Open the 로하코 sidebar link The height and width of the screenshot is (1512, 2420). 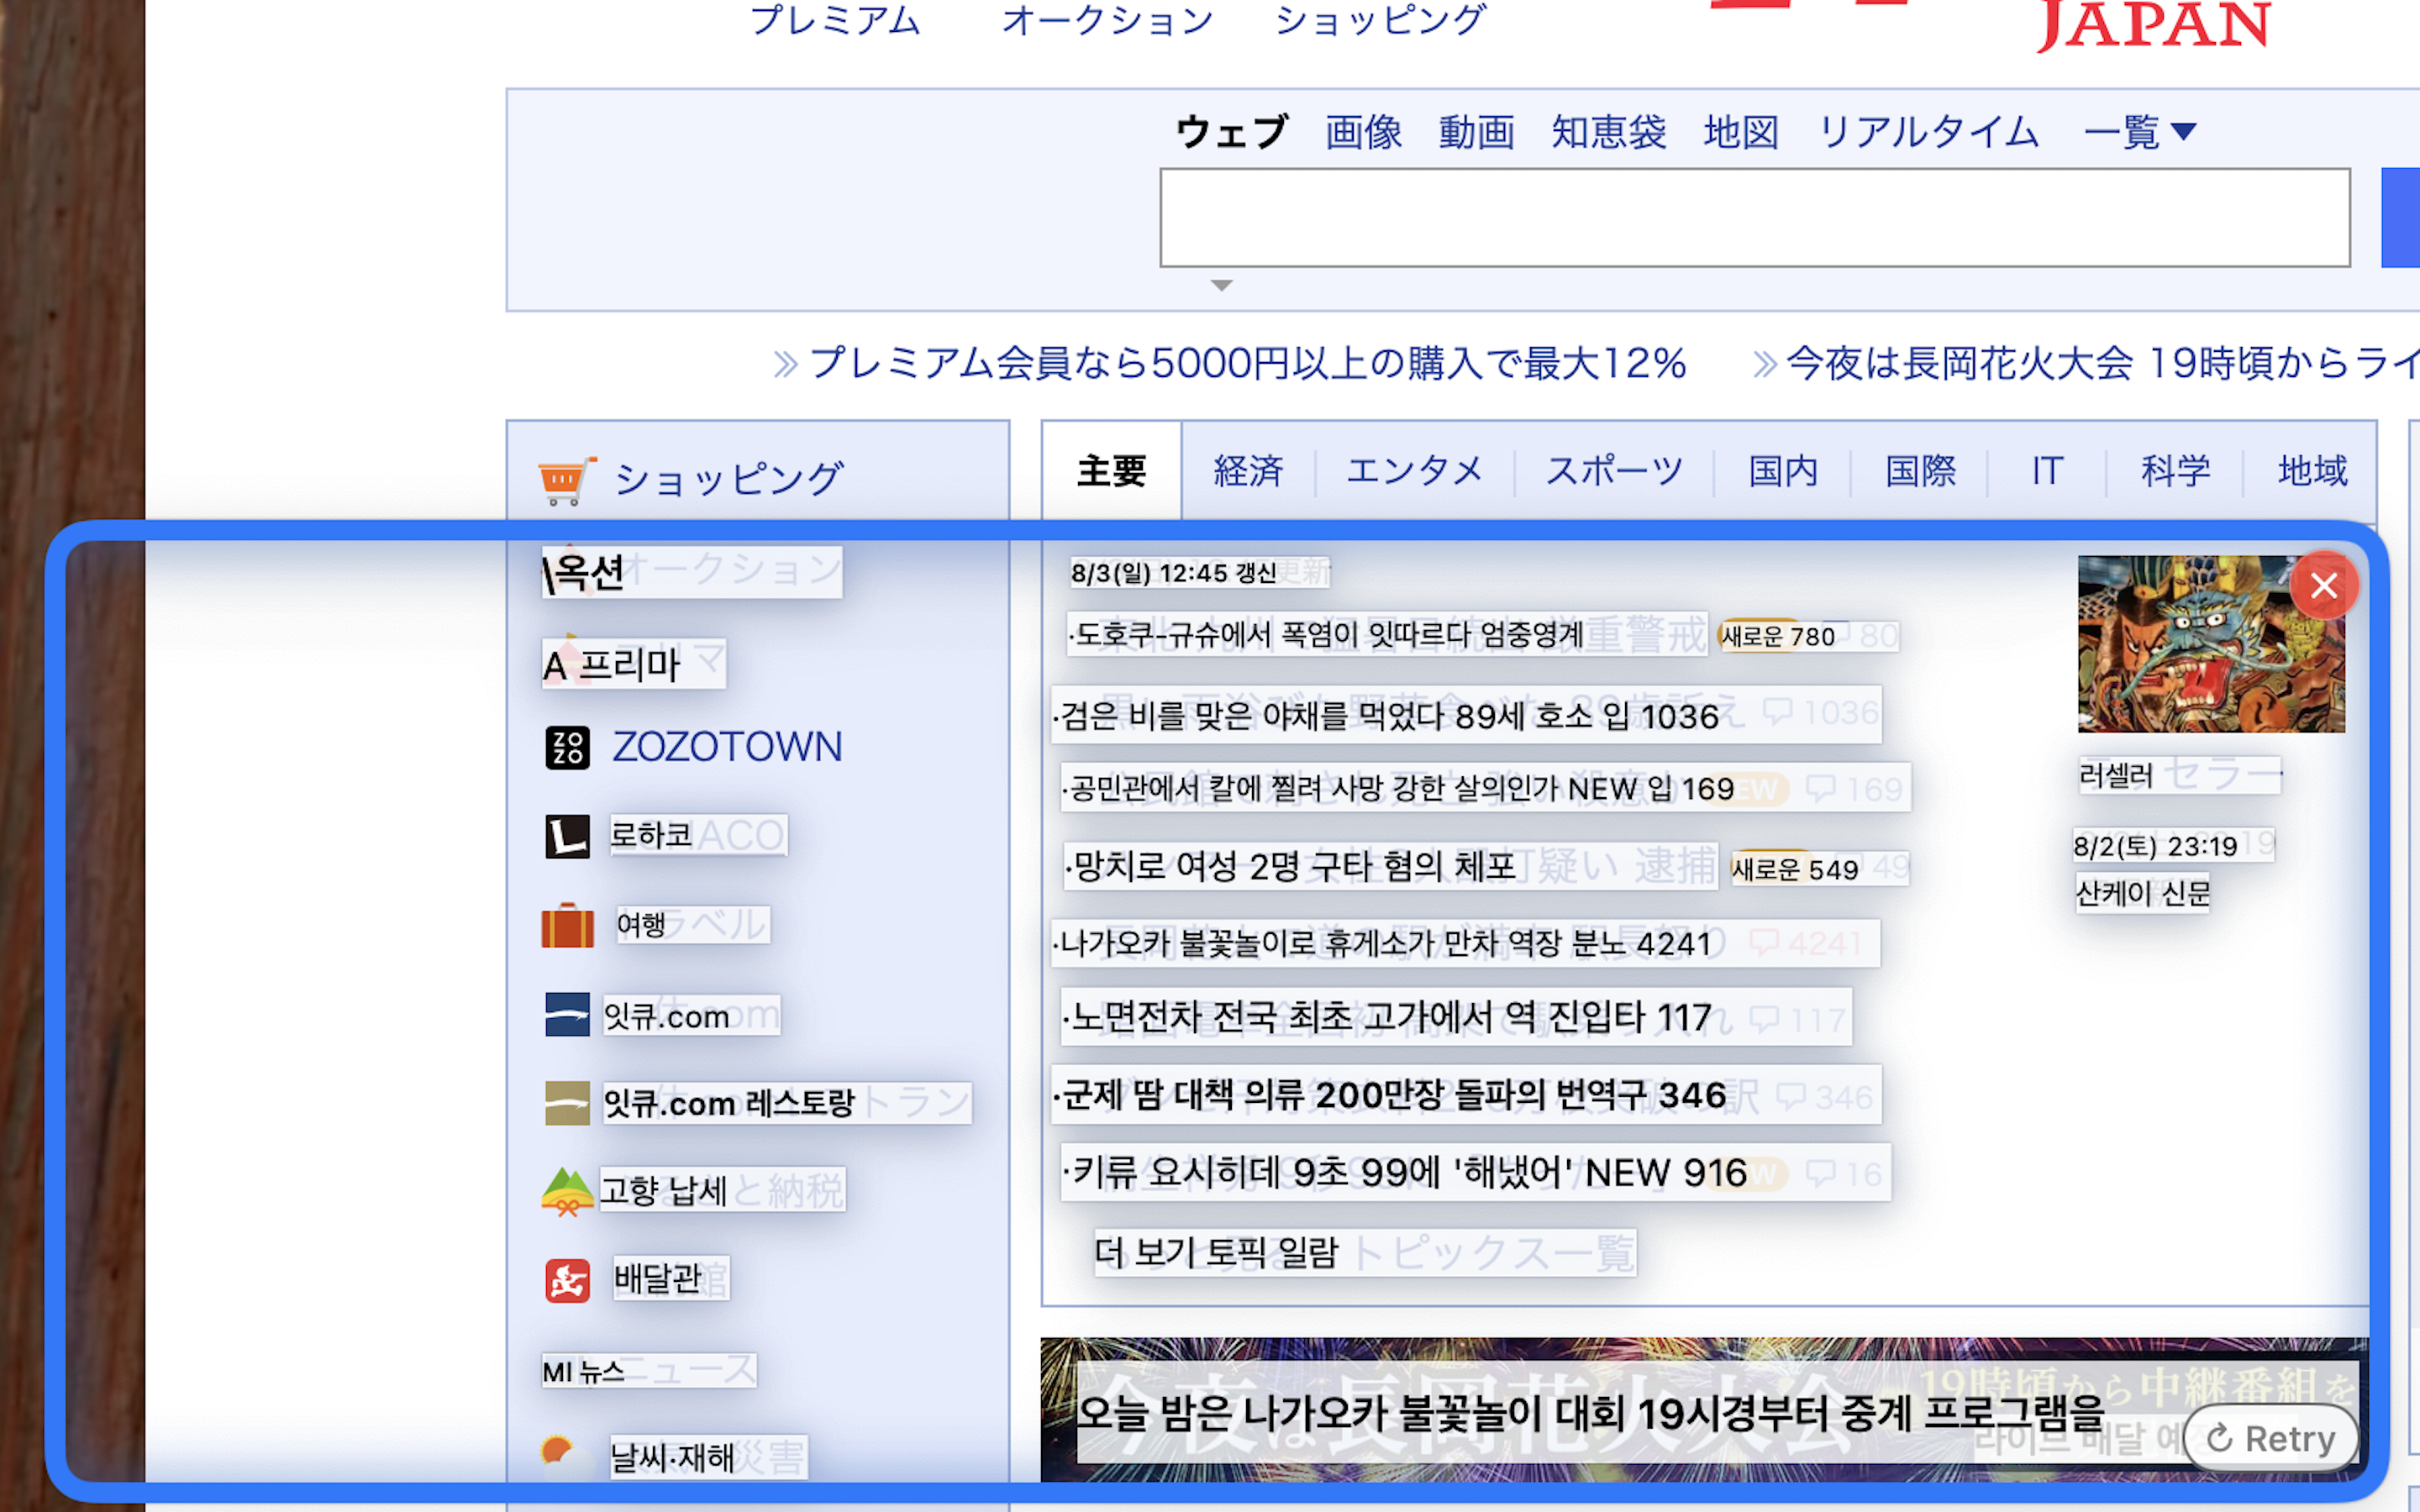[x=698, y=835]
